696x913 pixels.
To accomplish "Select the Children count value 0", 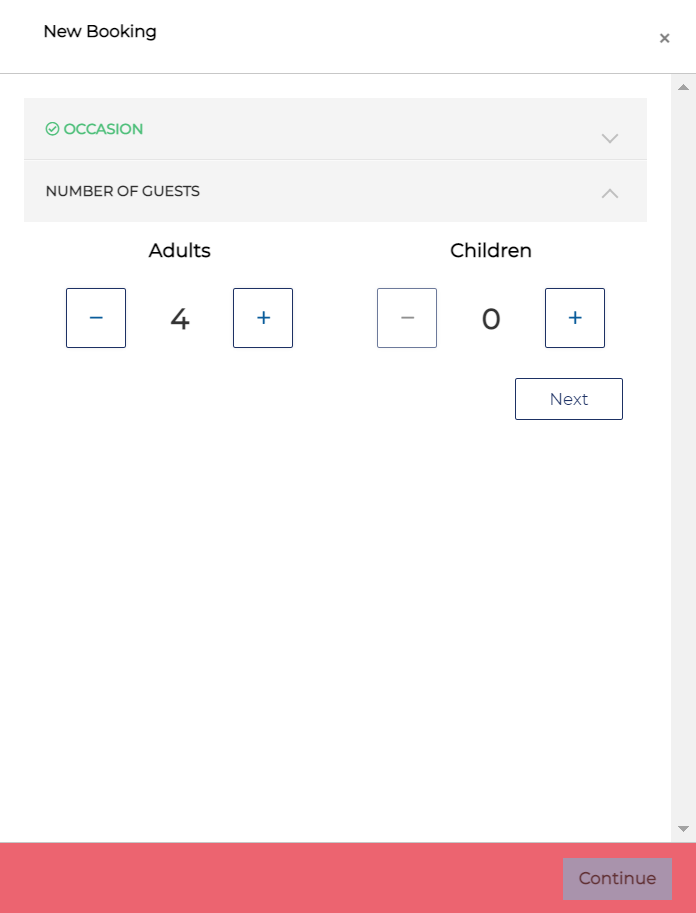I will pyautogui.click(x=491, y=319).
